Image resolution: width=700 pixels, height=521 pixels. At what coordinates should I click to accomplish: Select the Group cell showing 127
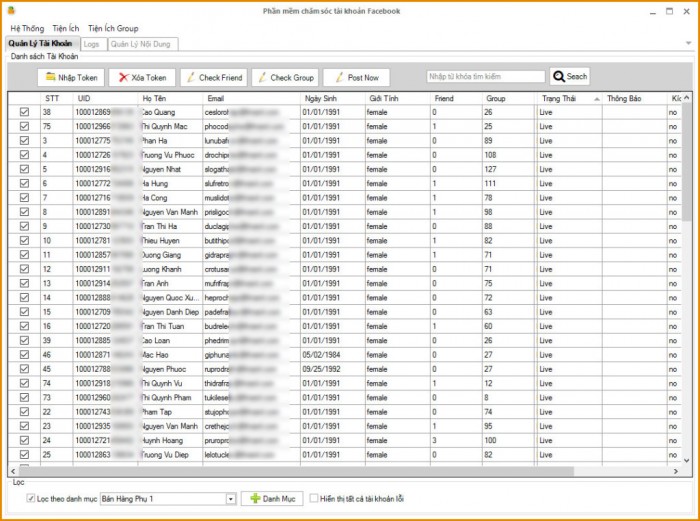tap(509, 169)
